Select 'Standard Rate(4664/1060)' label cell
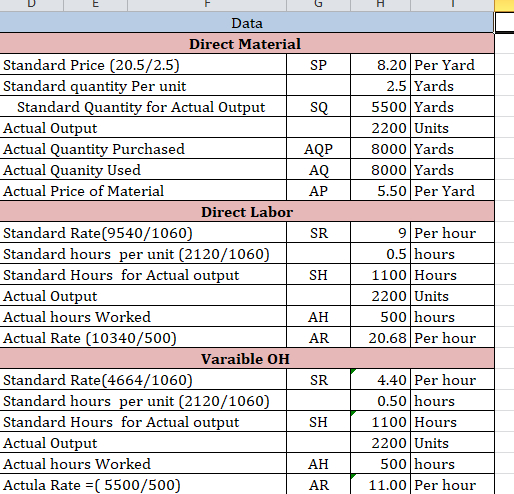This screenshot has height=494, width=514. coord(143,380)
